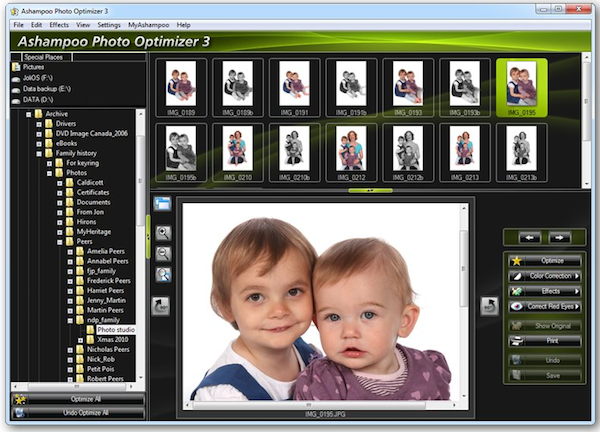Image resolution: width=600 pixels, height=432 pixels.
Task: Click the image preview horizontal scrollbar
Action: pos(318,404)
